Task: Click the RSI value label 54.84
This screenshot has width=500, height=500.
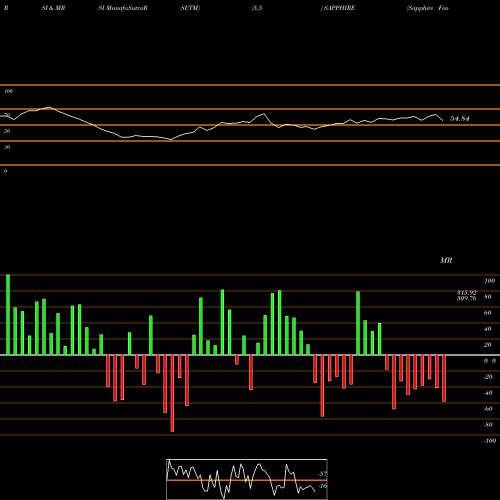Action: pos(460,118)
